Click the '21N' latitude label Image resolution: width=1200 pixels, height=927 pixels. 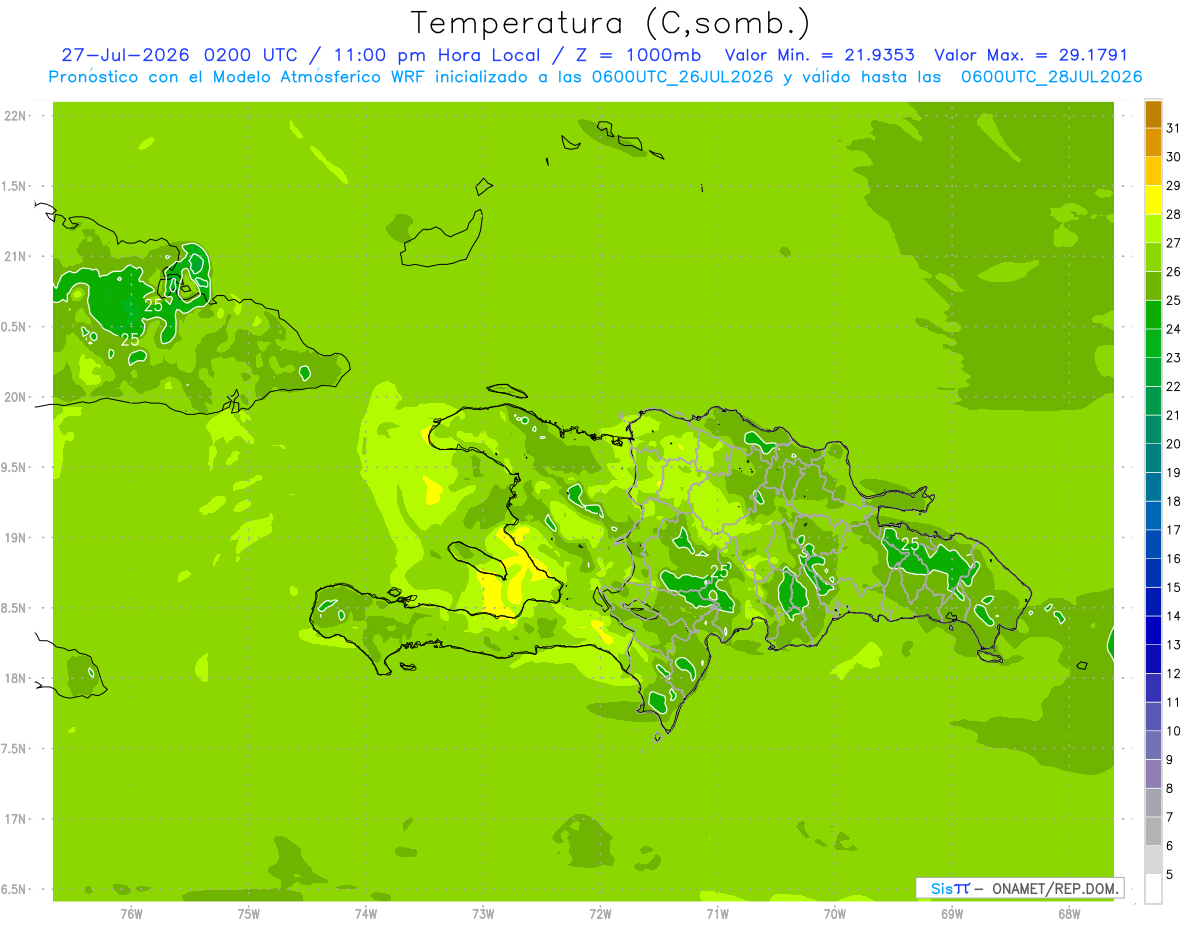[x=15, y=256]
